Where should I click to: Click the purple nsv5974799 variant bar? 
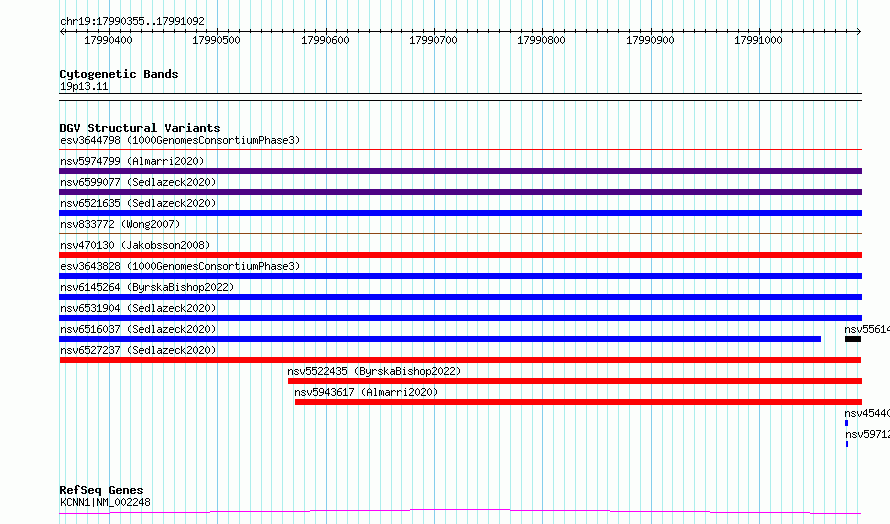click(460, 171)
